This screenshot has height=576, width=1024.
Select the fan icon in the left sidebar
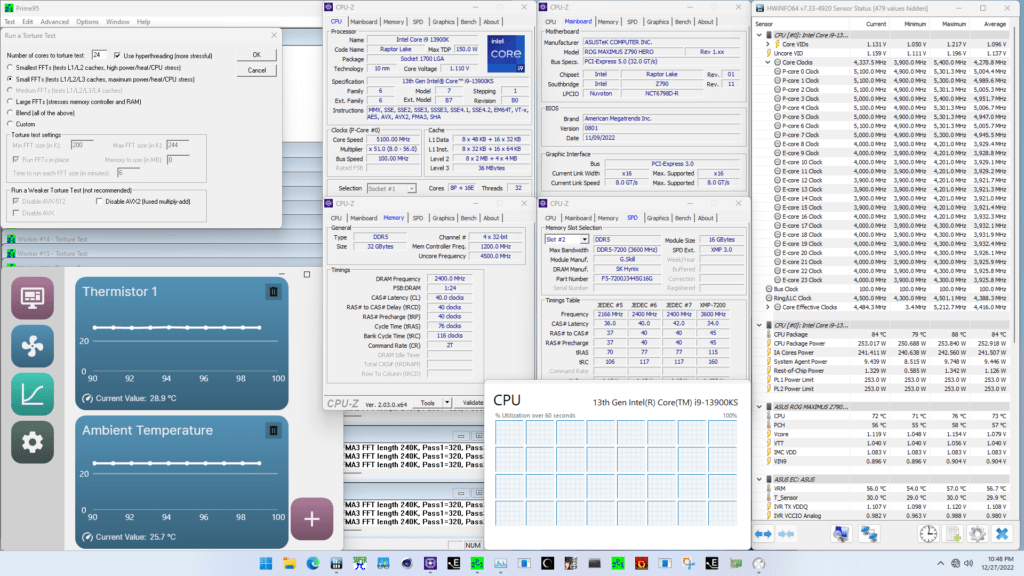pyautogui.click(x=33, y=343)
